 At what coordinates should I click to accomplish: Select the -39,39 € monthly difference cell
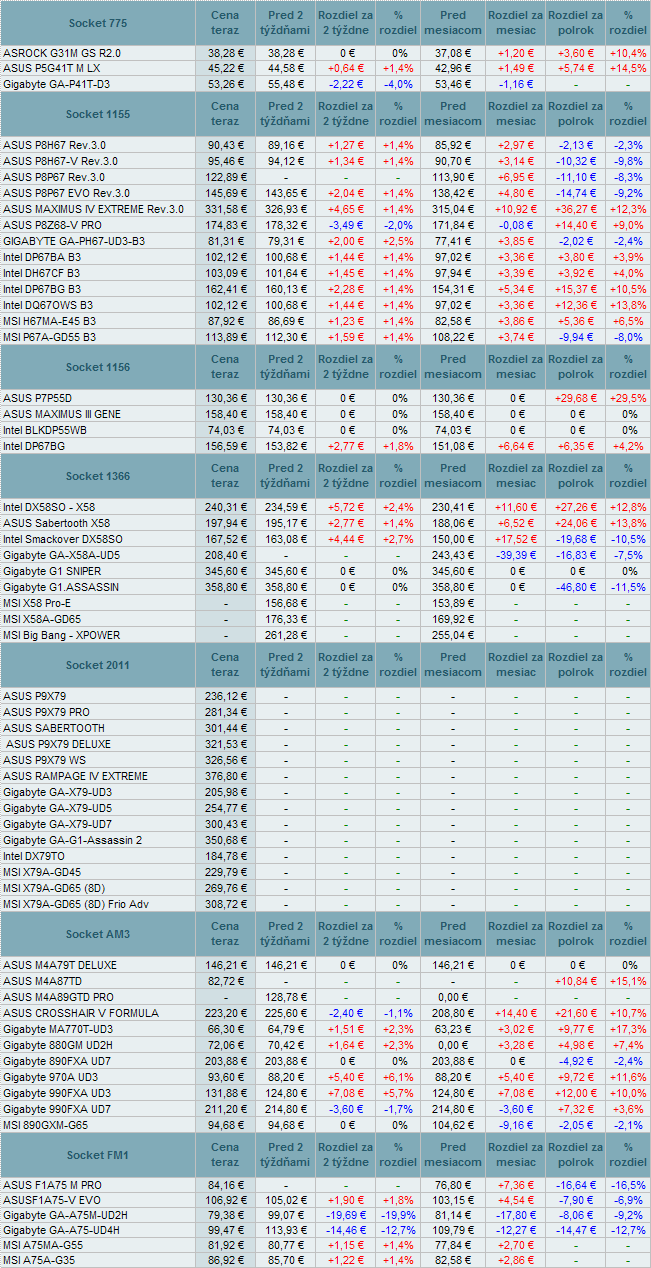(517, 555)
